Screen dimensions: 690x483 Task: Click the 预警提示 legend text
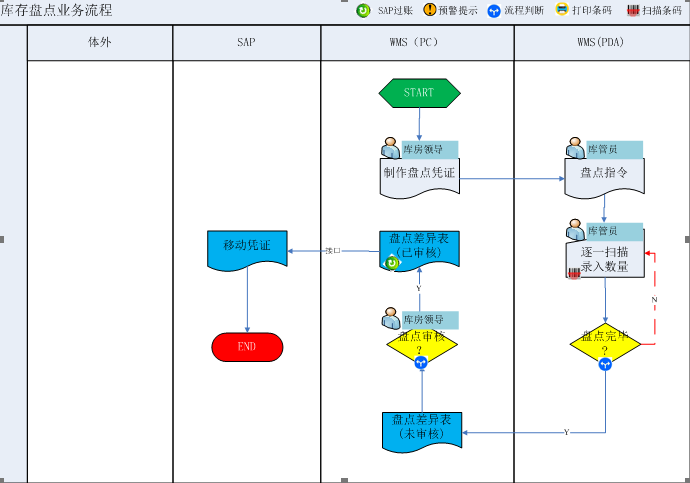pyautogui.click(x=458, y=11)
